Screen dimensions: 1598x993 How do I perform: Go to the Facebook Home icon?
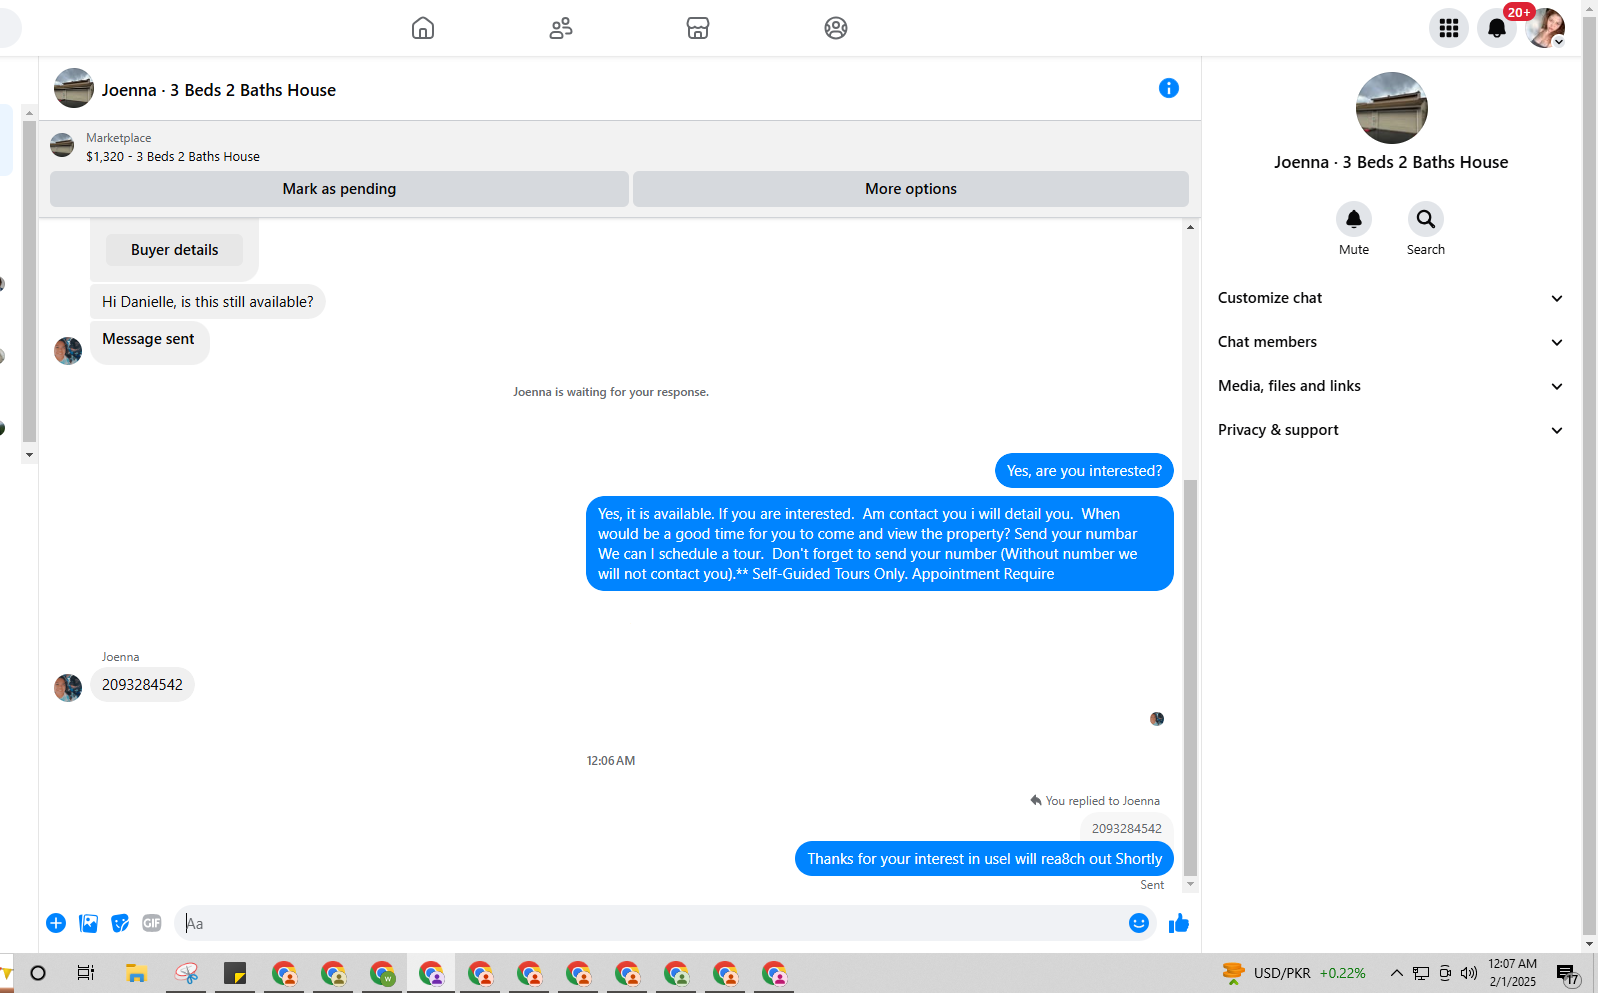click(423, 28)
